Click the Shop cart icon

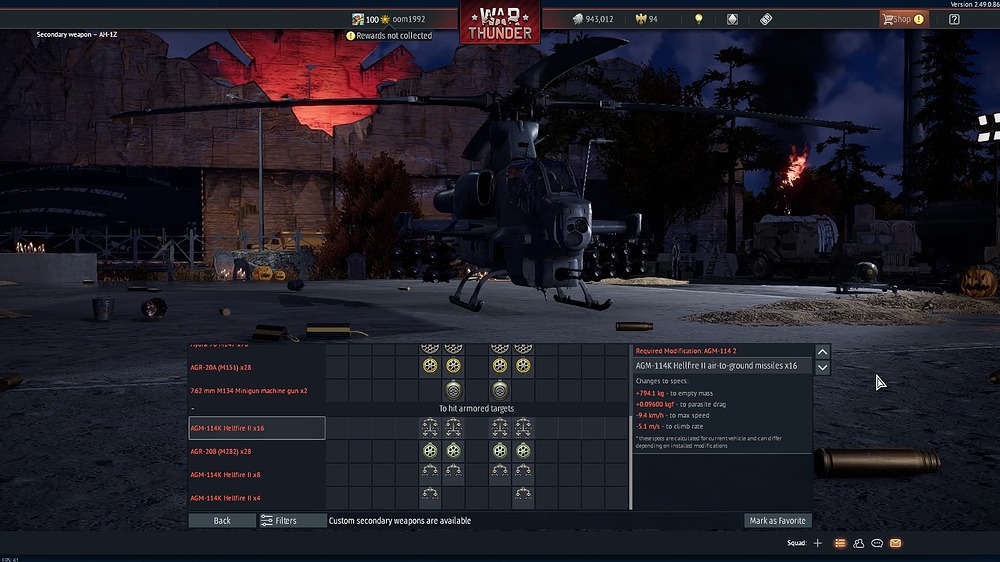(x=888, y=19)
